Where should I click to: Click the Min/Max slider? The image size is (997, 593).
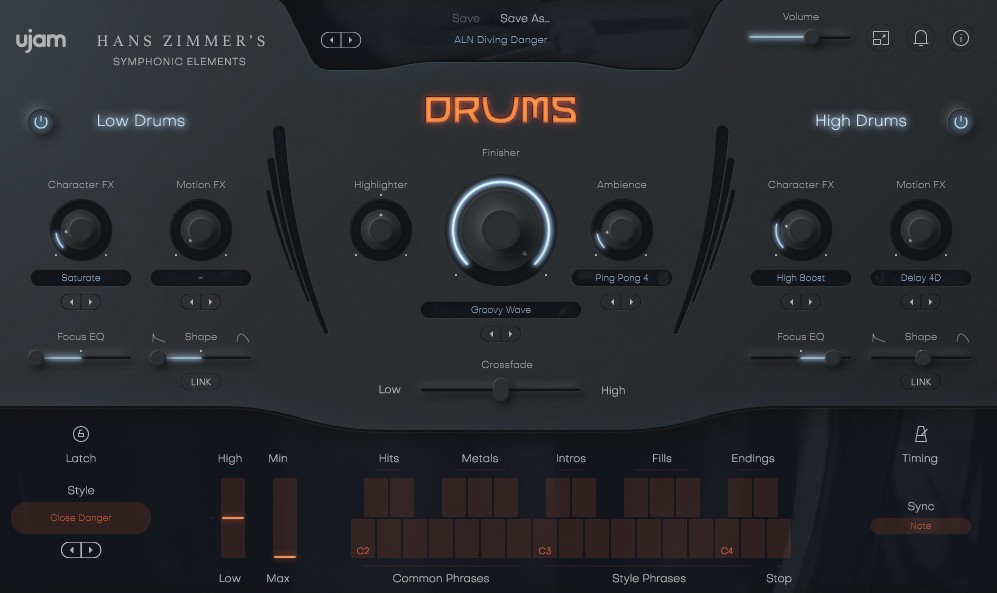[x=285, y=518]
